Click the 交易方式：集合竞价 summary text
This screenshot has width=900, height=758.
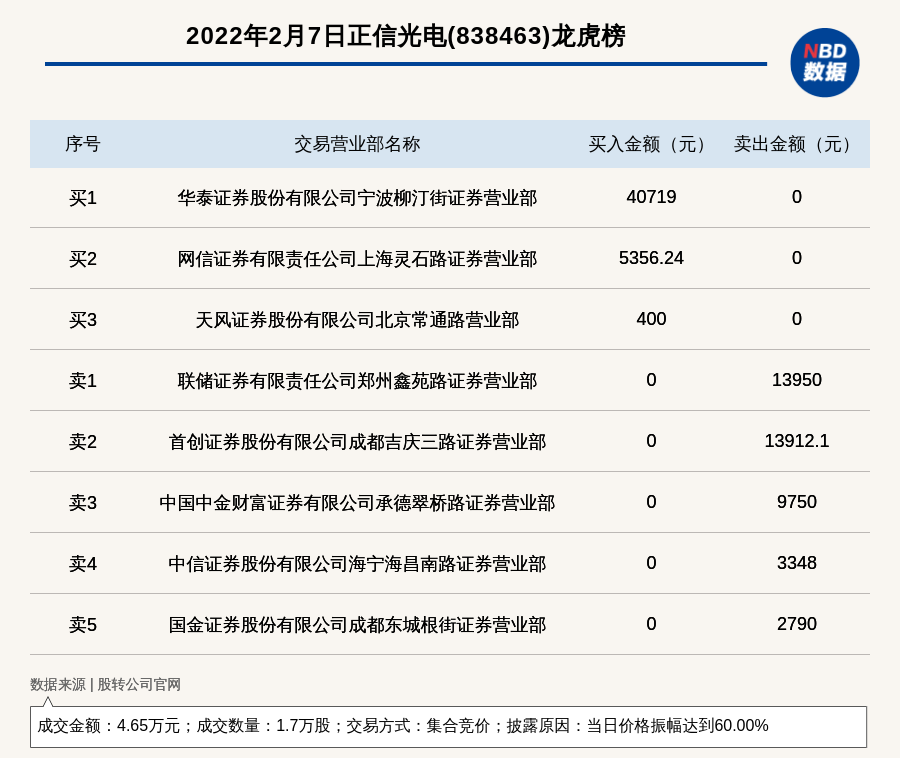(418, 726)
